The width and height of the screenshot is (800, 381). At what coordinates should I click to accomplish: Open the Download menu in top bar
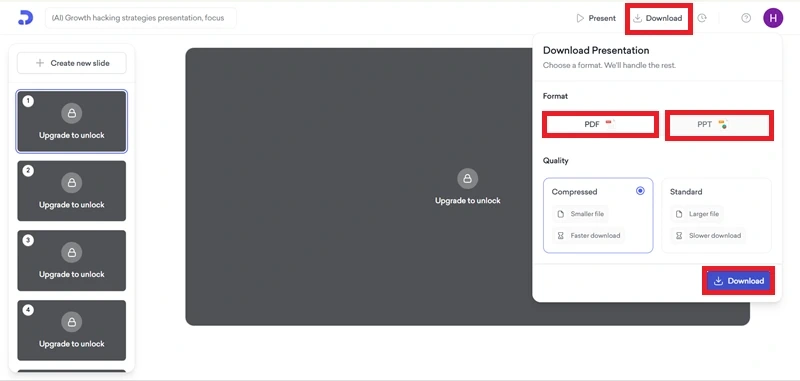pyautogui.click(x=658, y=18)
